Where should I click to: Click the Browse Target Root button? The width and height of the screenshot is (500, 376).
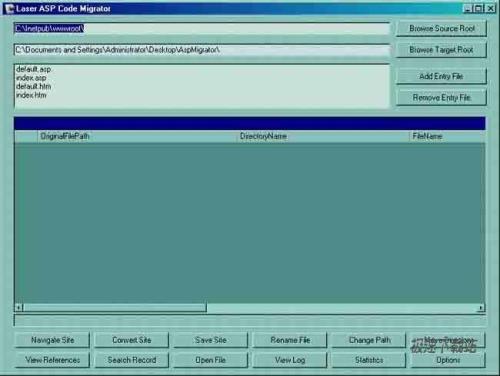point(441,50)
